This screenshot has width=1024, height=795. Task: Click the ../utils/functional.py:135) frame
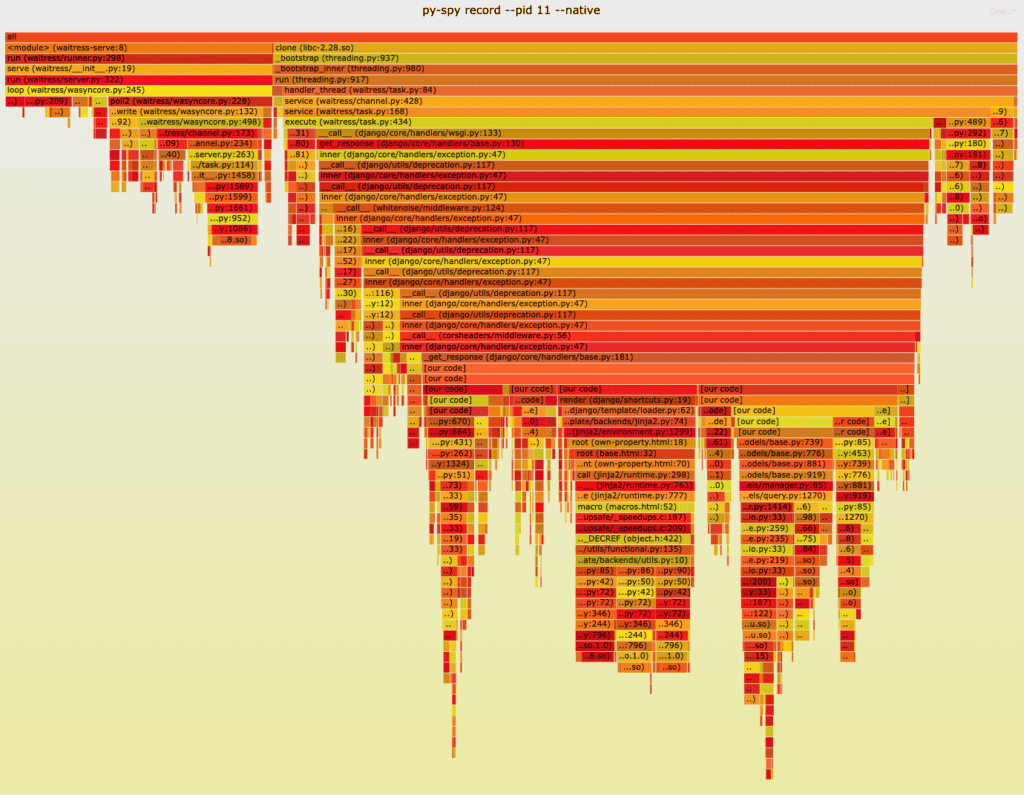tap(635, 549)
